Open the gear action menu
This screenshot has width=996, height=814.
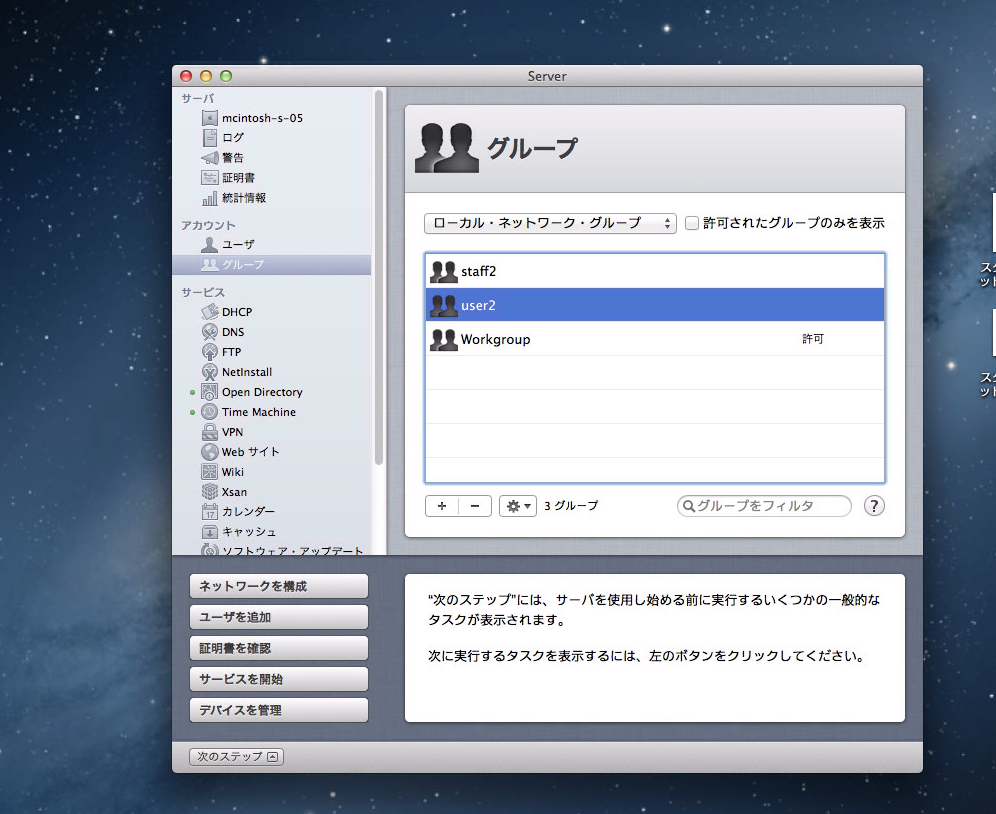coord(518,506)
